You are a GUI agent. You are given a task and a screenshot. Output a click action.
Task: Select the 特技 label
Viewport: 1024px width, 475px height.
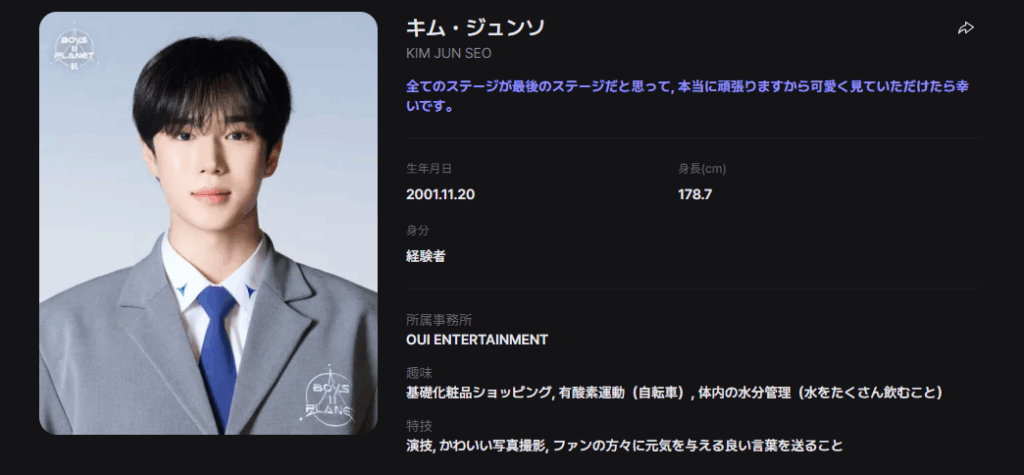pyautogui.click(x=419, y=426)
